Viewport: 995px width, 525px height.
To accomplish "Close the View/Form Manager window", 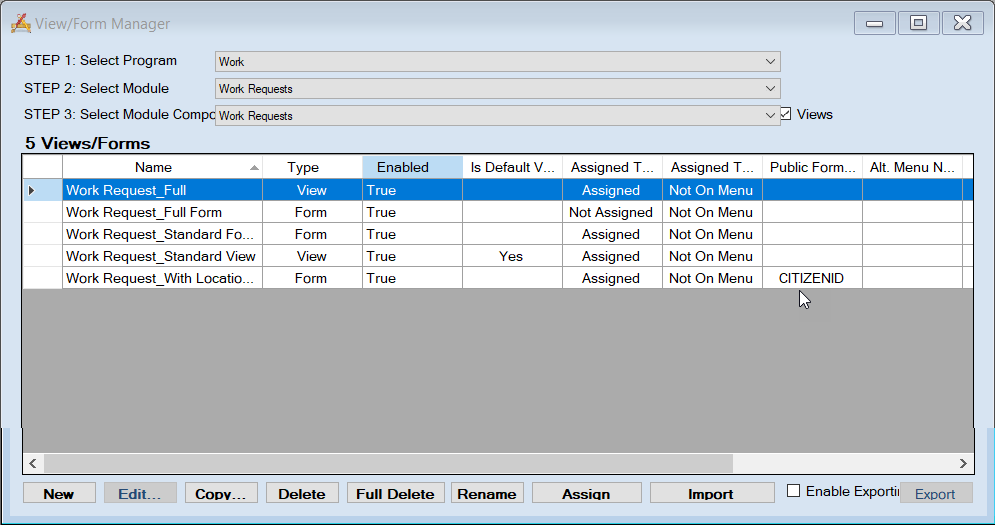I will click(x=963, y=23).
